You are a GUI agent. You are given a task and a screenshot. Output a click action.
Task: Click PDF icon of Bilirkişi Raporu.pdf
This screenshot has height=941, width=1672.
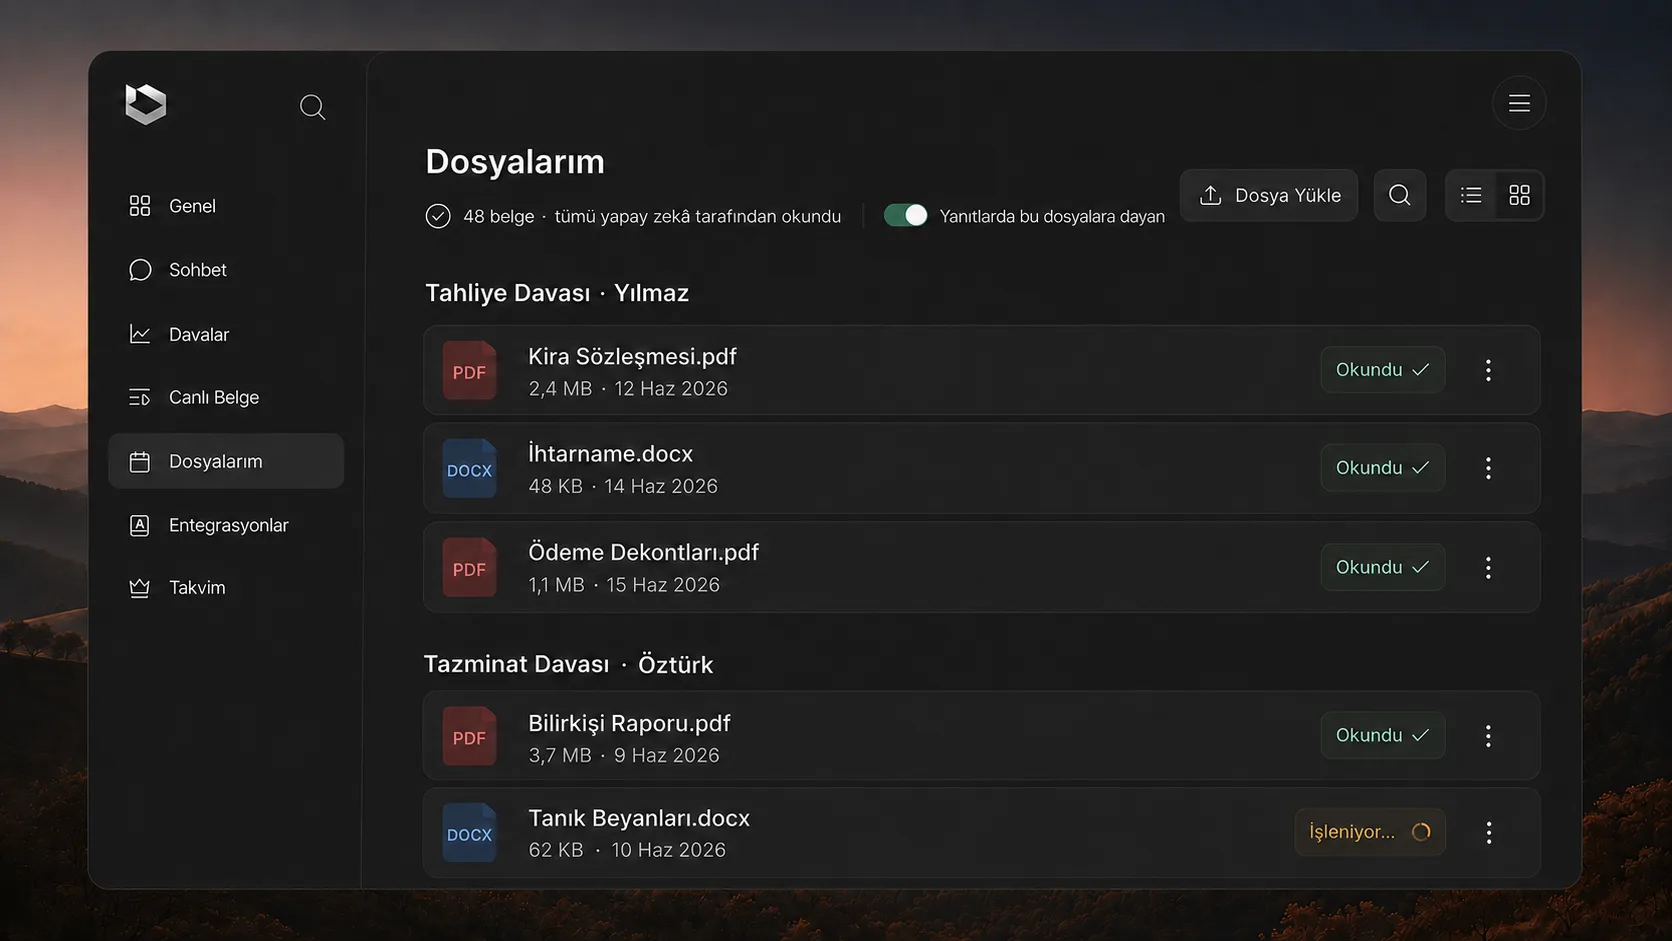point(469,737)
